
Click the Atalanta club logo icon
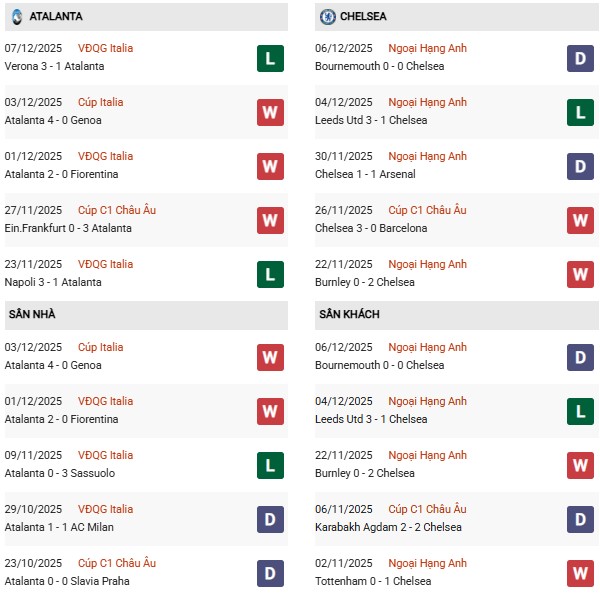[x=16, y=17]
